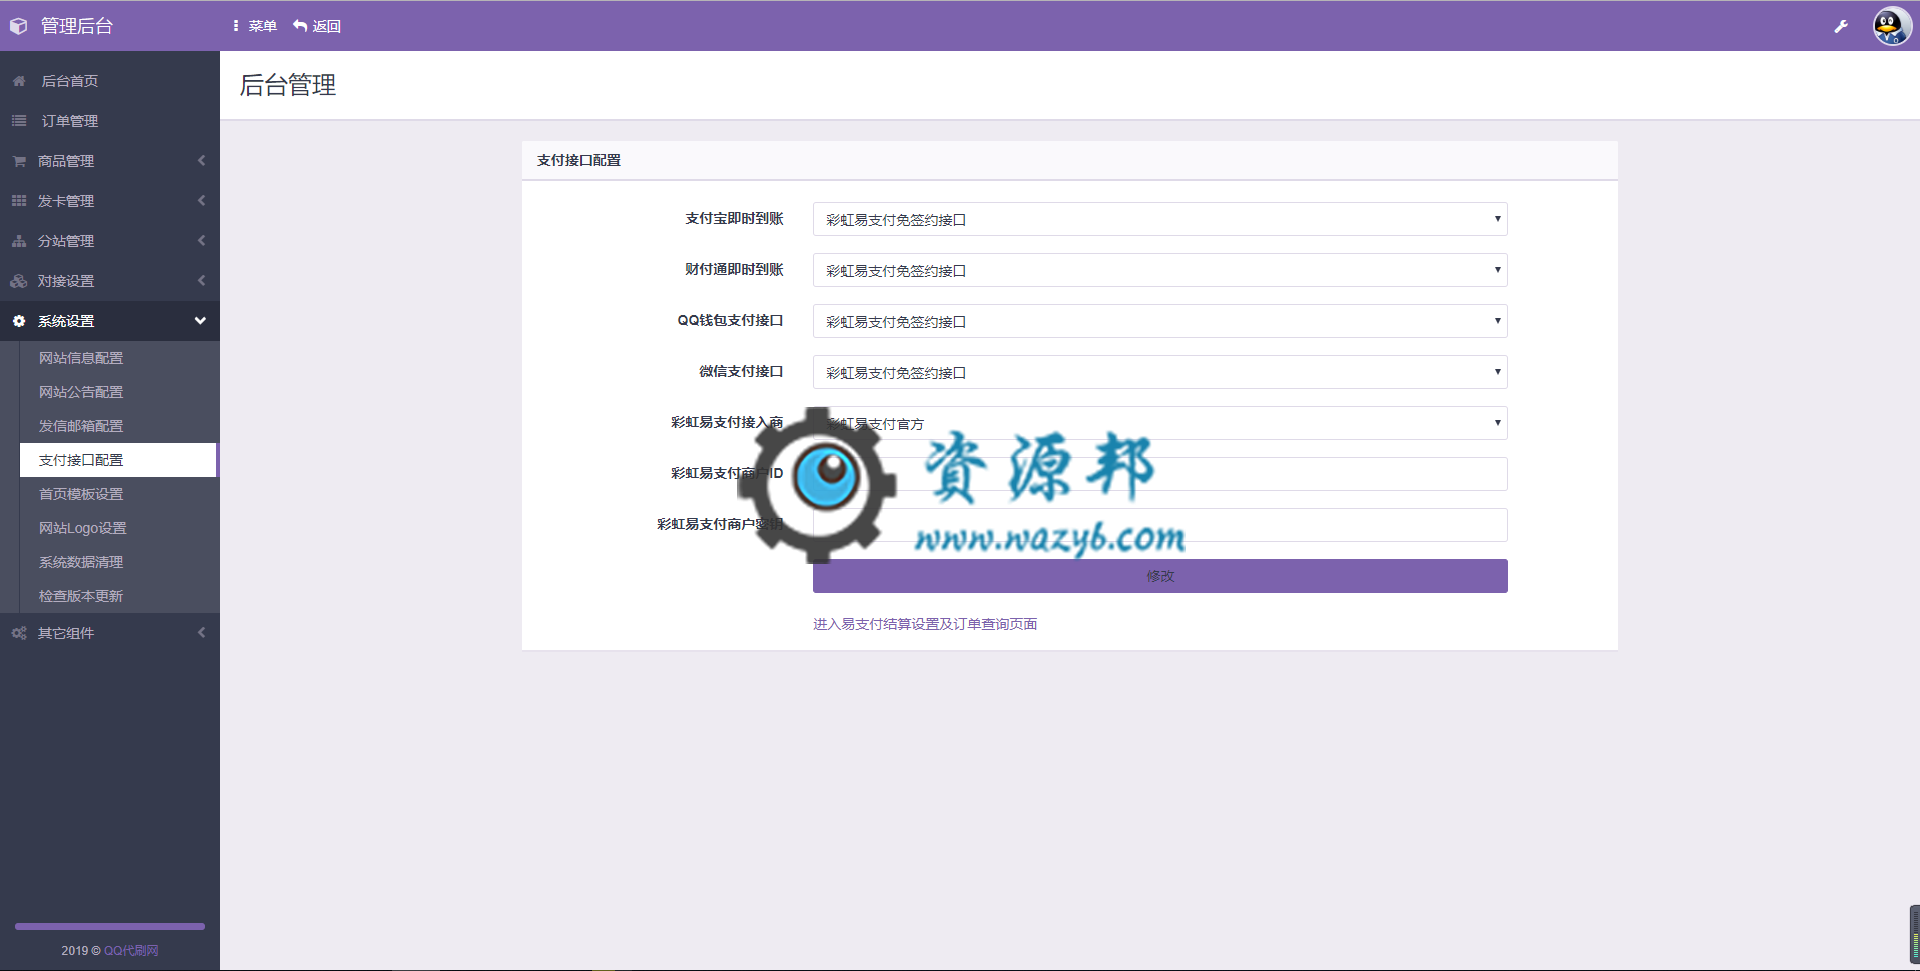The height and width of the screenshot is (971, 1920).
Task: Open the 彩虹易支付接入商 dropdown
Action: tap(1160, 423)
